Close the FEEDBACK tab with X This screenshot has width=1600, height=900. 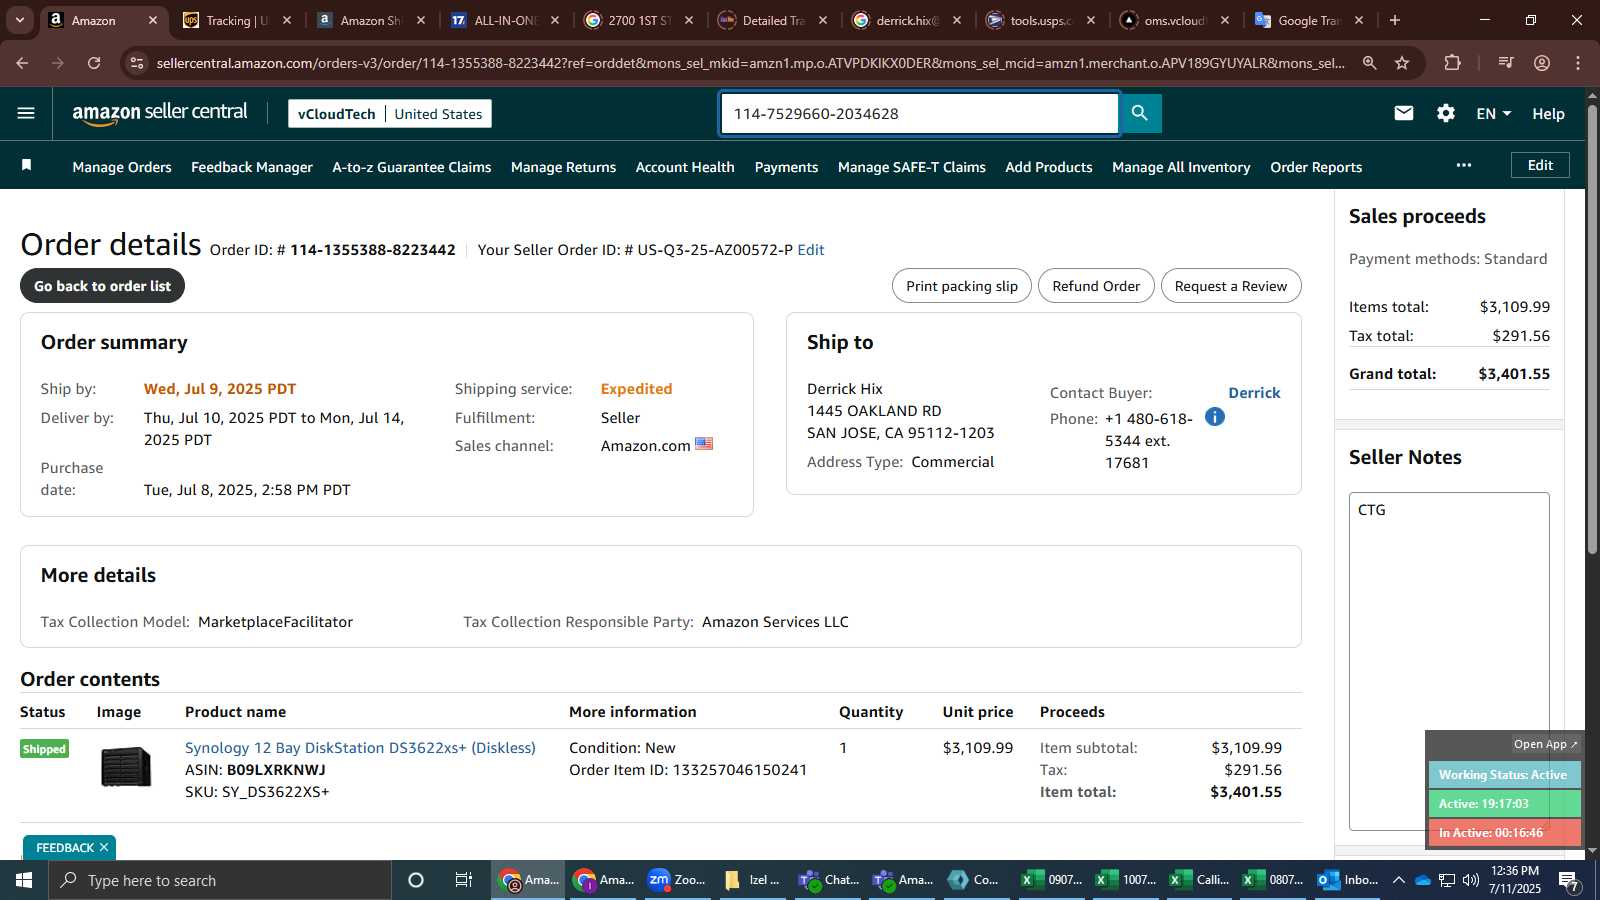click(x=103, y=847)
